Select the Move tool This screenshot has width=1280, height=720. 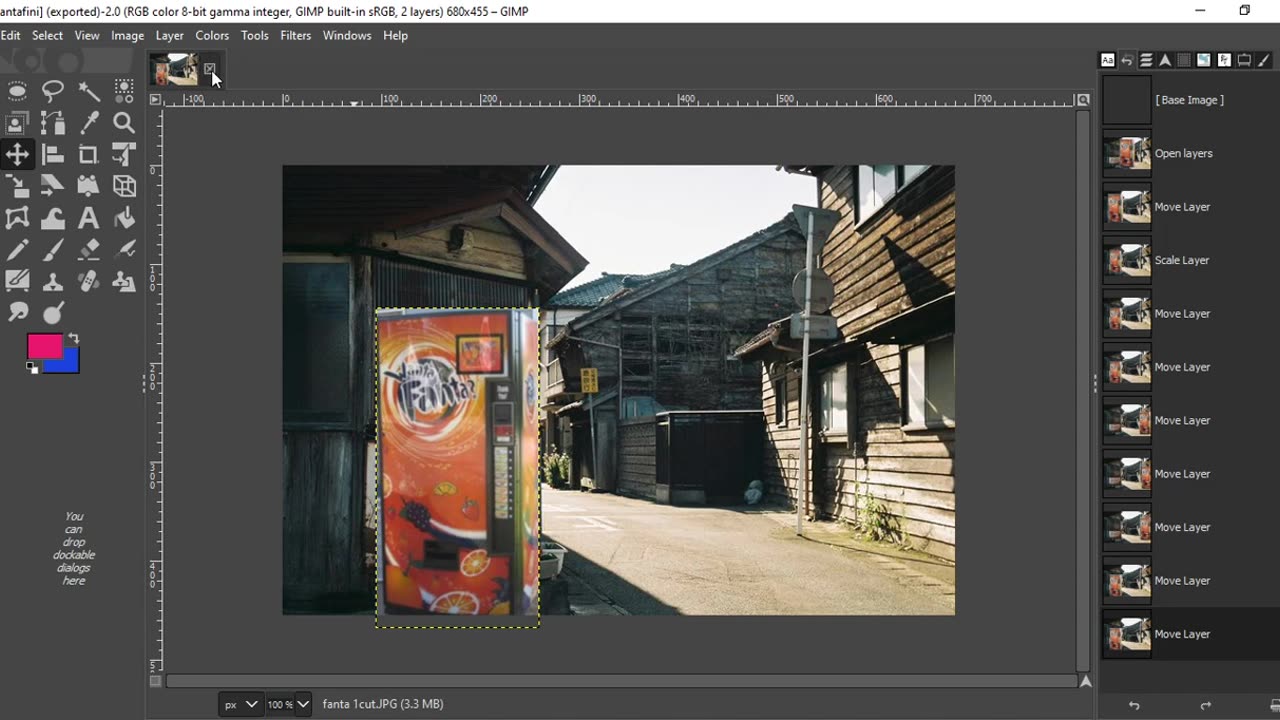tap(17, 154)
